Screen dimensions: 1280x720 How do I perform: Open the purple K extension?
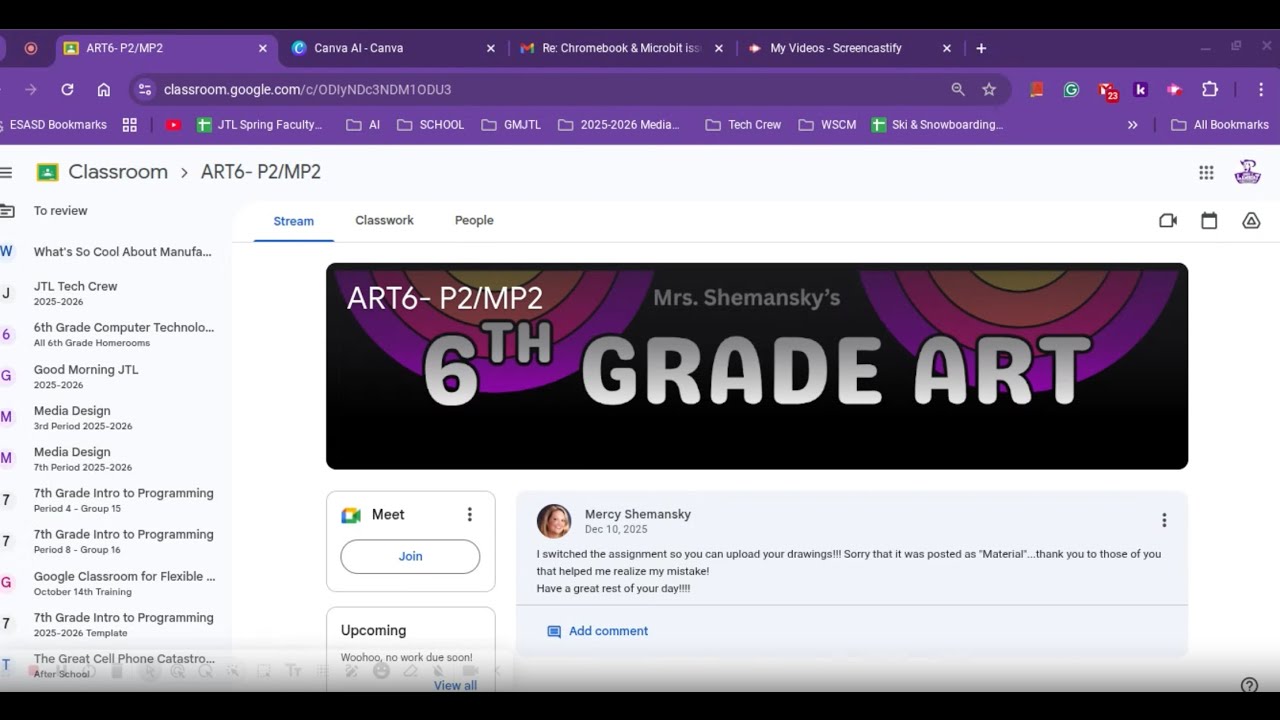pos(1140,89)
